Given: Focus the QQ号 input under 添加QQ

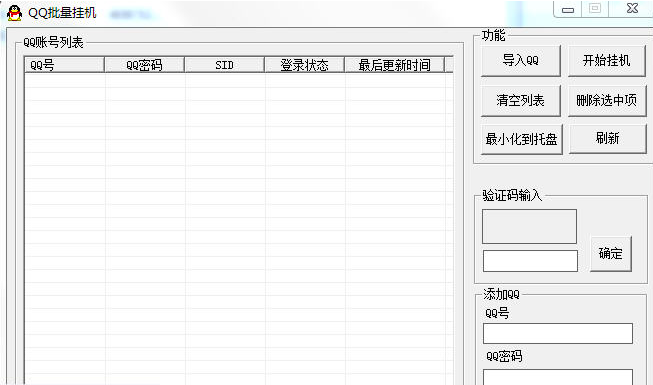Looking at the screenshot, I should click(558, 333).
